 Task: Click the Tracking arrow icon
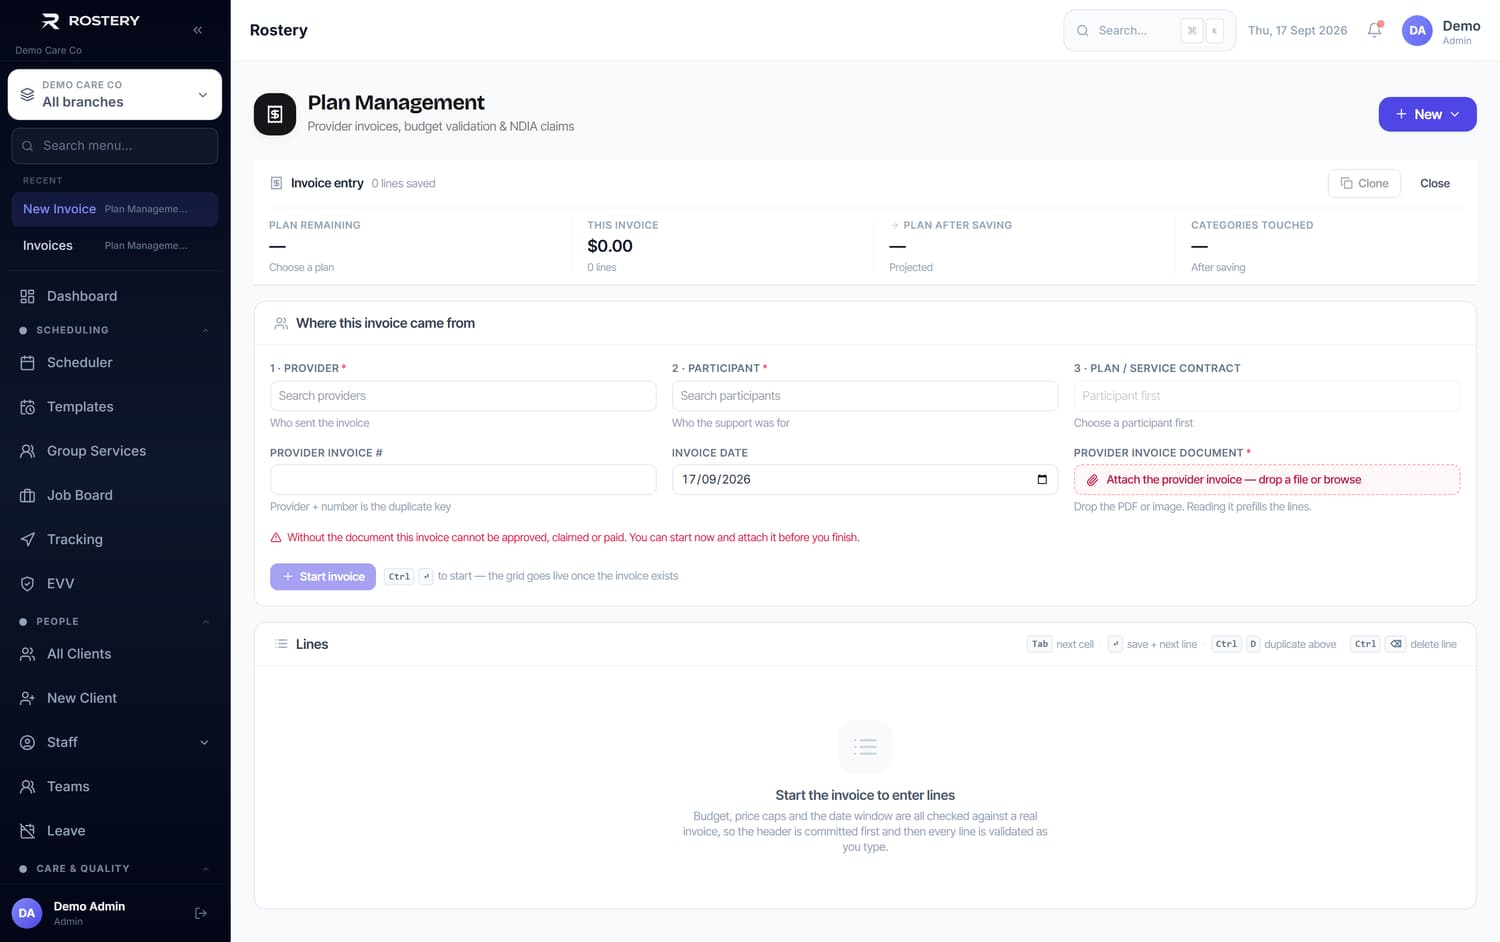(27, 539)
